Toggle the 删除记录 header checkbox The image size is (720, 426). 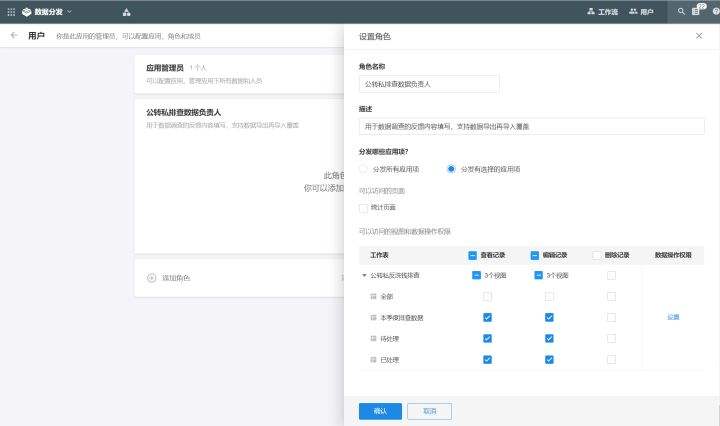(x=597, y=255)
